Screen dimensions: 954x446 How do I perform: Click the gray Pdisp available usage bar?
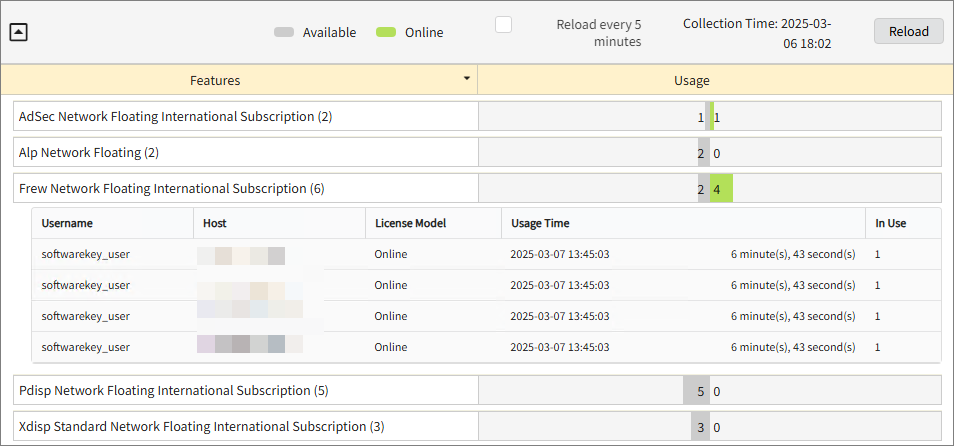695,390
